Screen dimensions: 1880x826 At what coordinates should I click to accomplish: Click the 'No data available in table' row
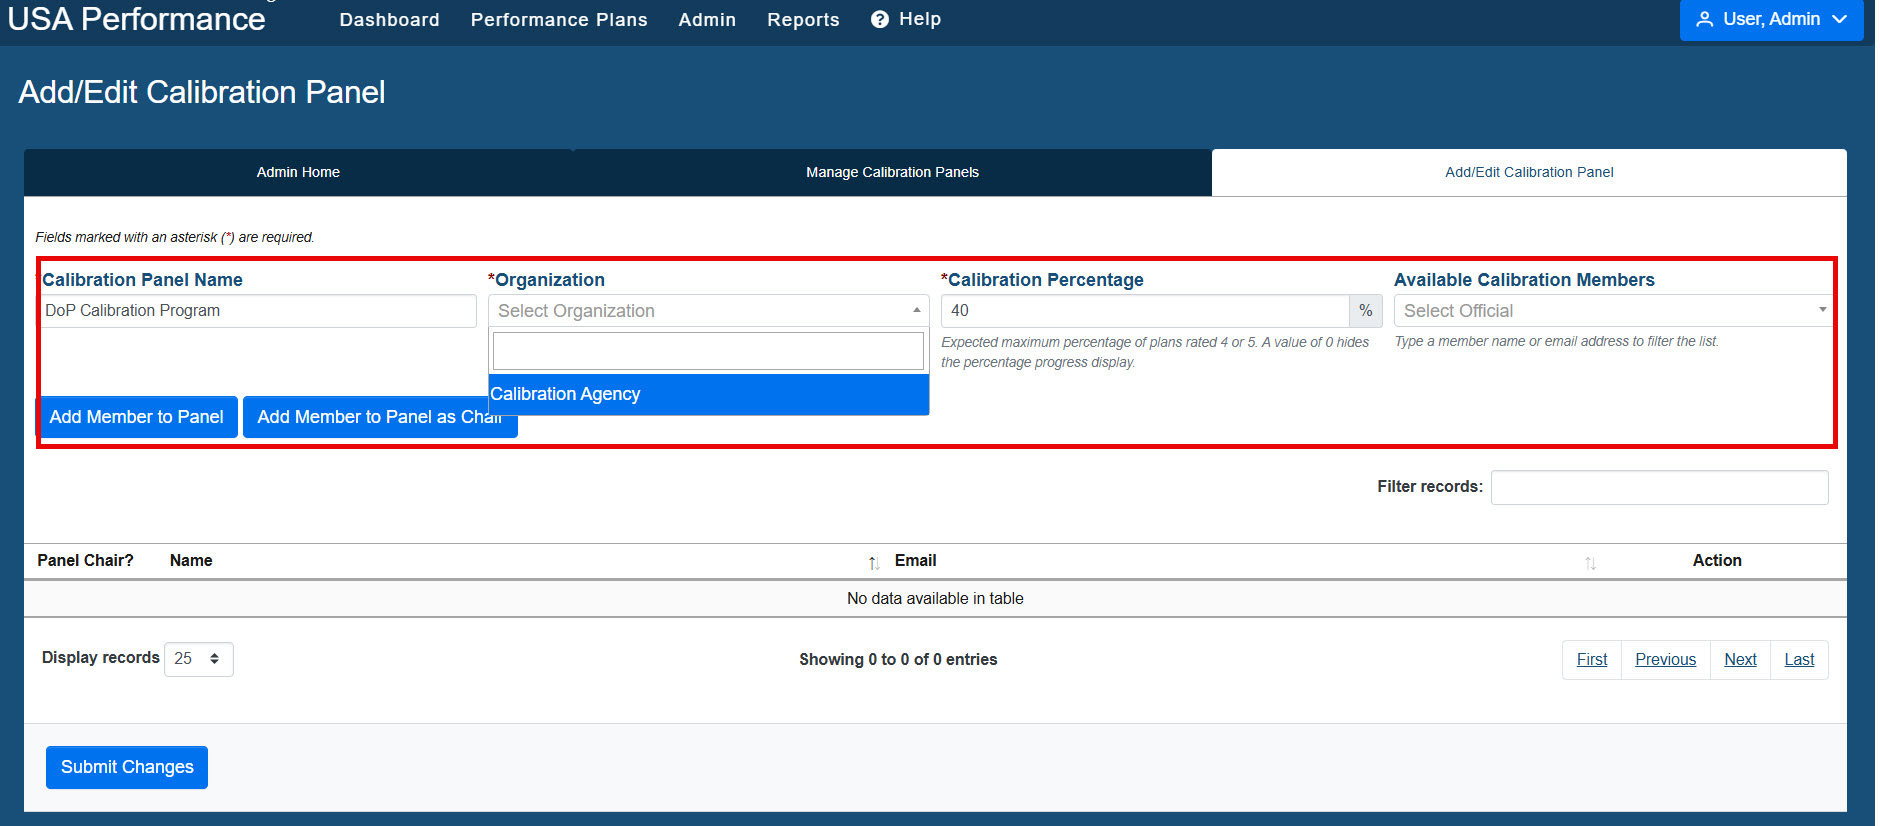935,599
